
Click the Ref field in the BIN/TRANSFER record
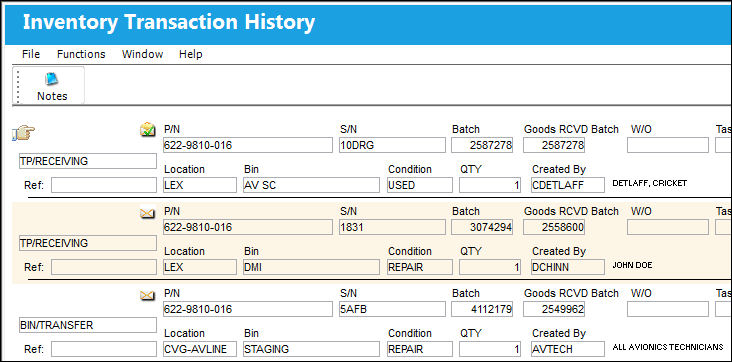(104, 349)
